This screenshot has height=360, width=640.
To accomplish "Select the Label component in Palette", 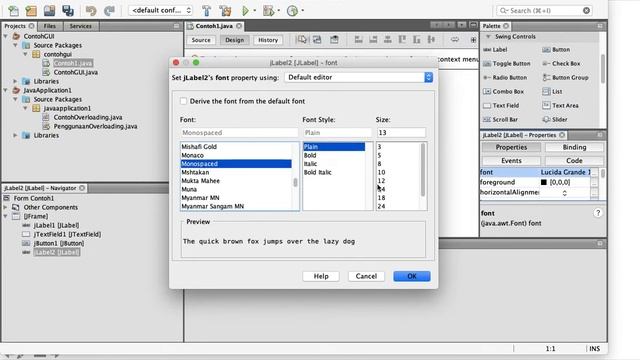I will click(x=495, y=50).
